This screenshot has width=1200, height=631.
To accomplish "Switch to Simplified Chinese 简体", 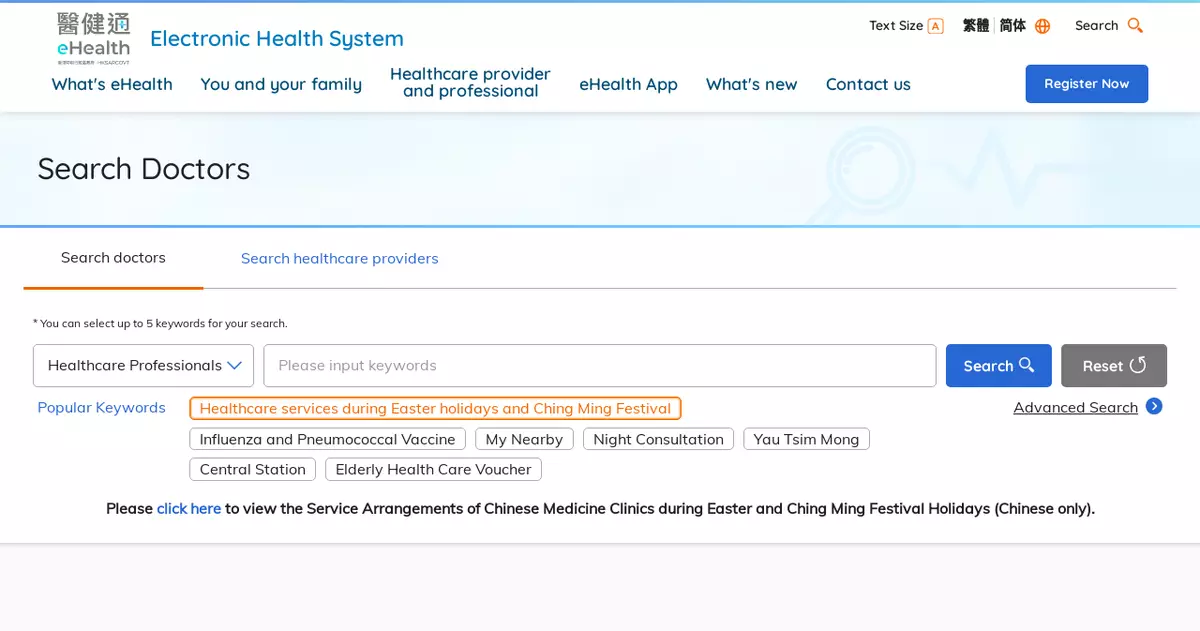I will pyautogui.click(x=1012, y=26).
